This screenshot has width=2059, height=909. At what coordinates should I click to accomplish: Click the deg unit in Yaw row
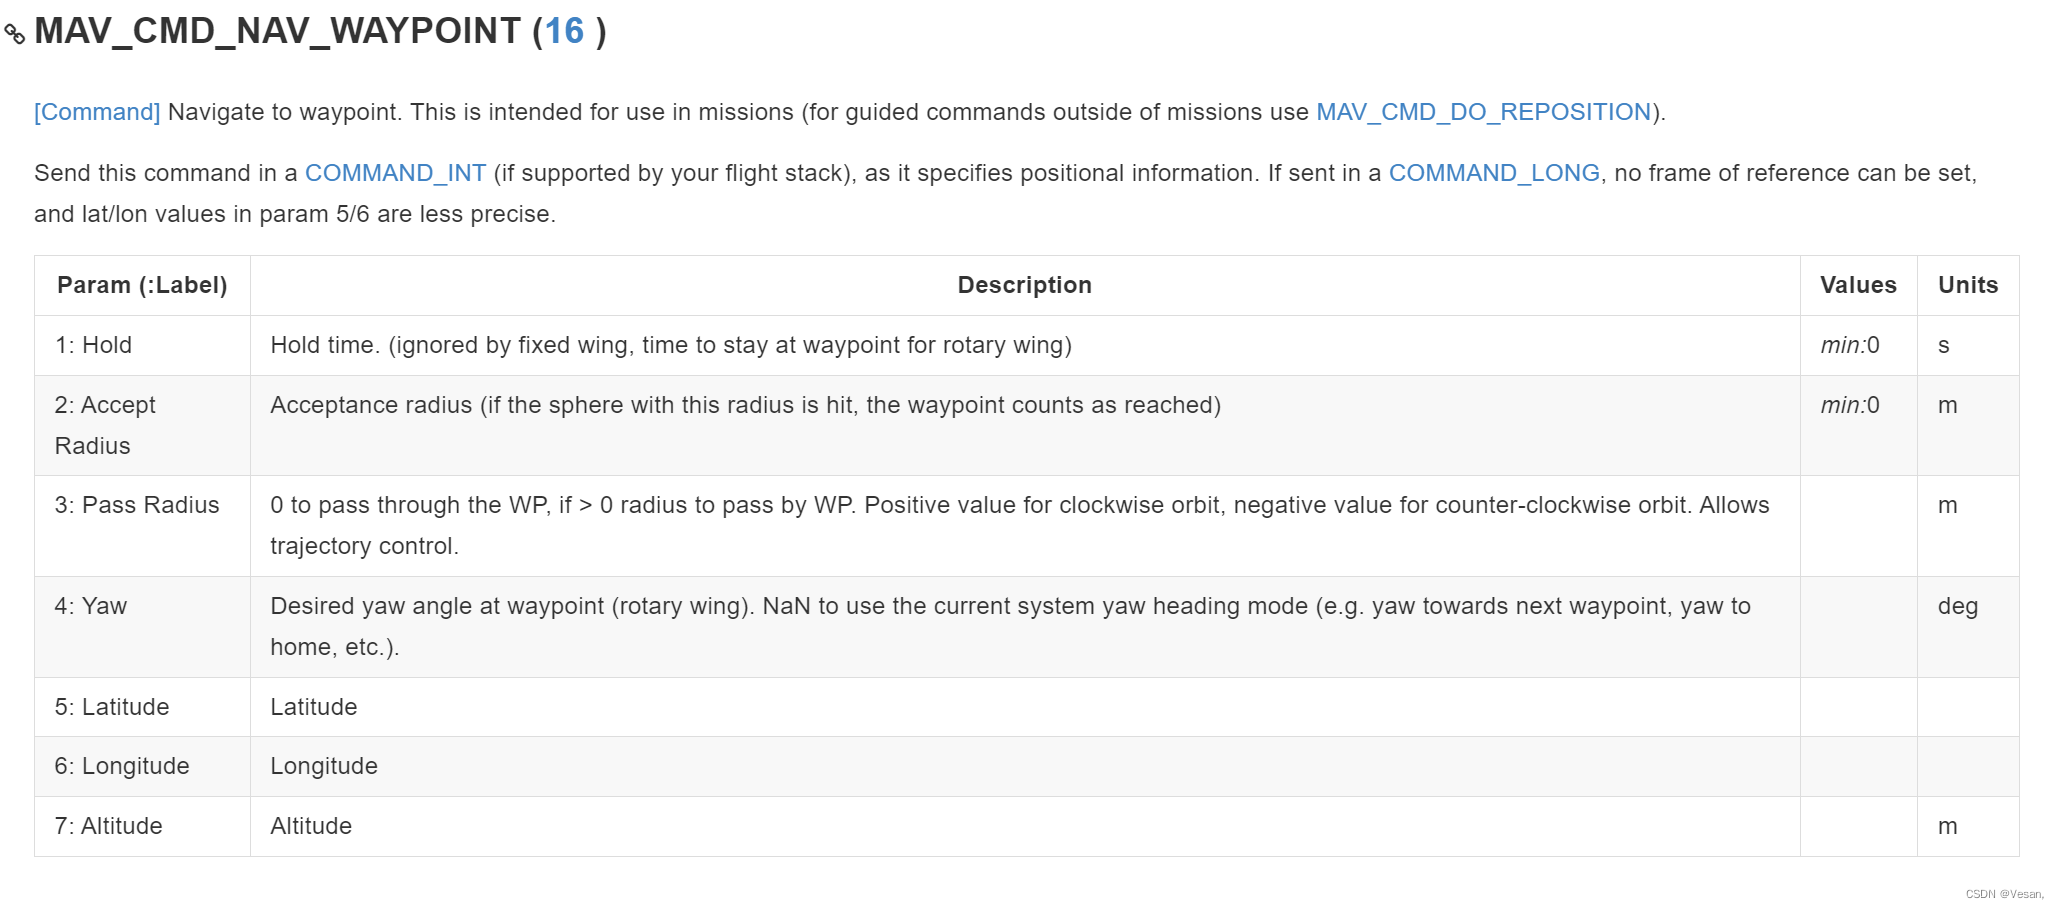pyautogui.click(x=1958, y=606)
